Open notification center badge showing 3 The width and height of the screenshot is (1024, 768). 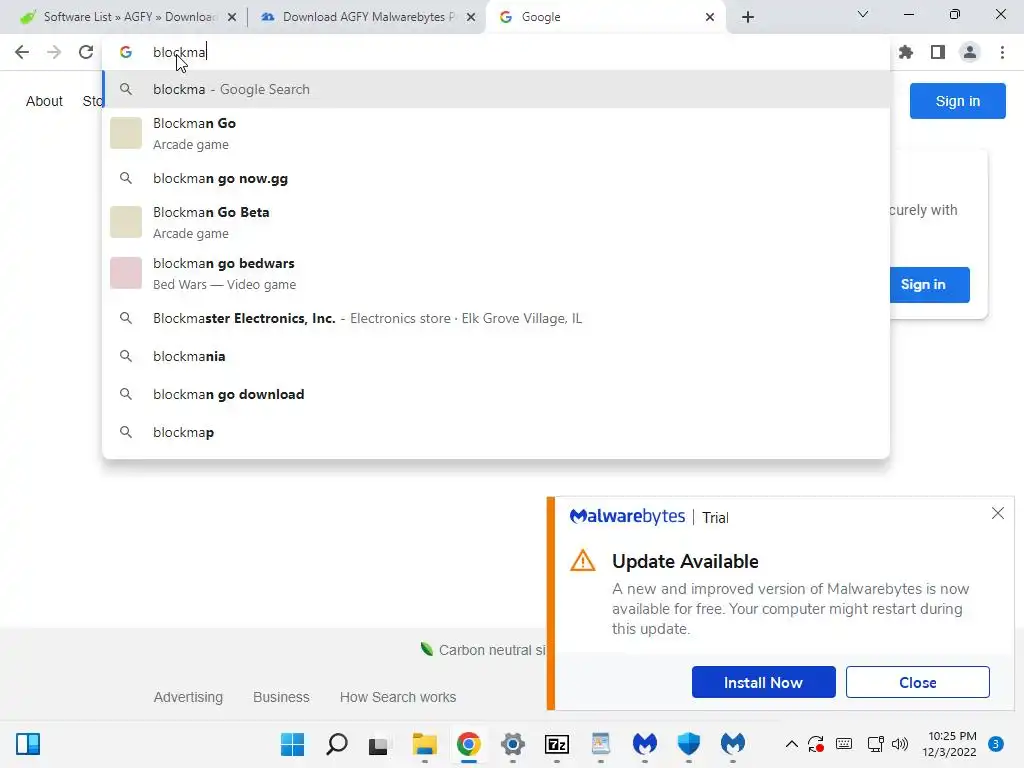(996, 744)
